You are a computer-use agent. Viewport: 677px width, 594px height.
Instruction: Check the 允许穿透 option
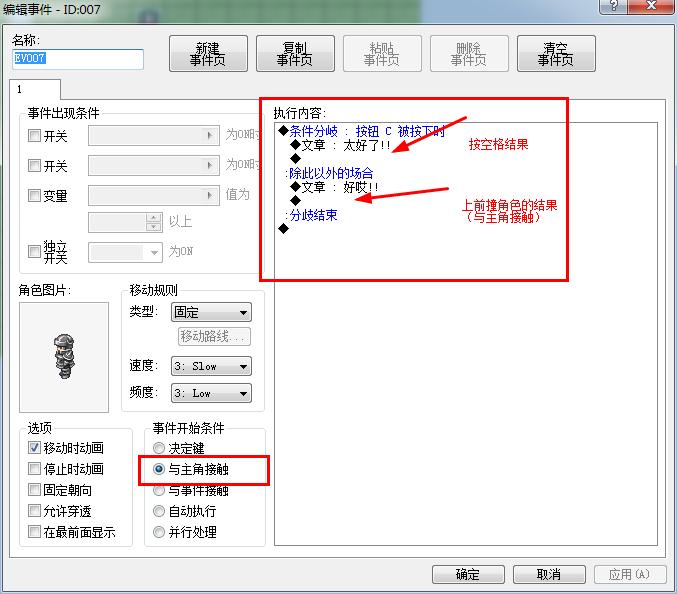click(x=34, y=511)
